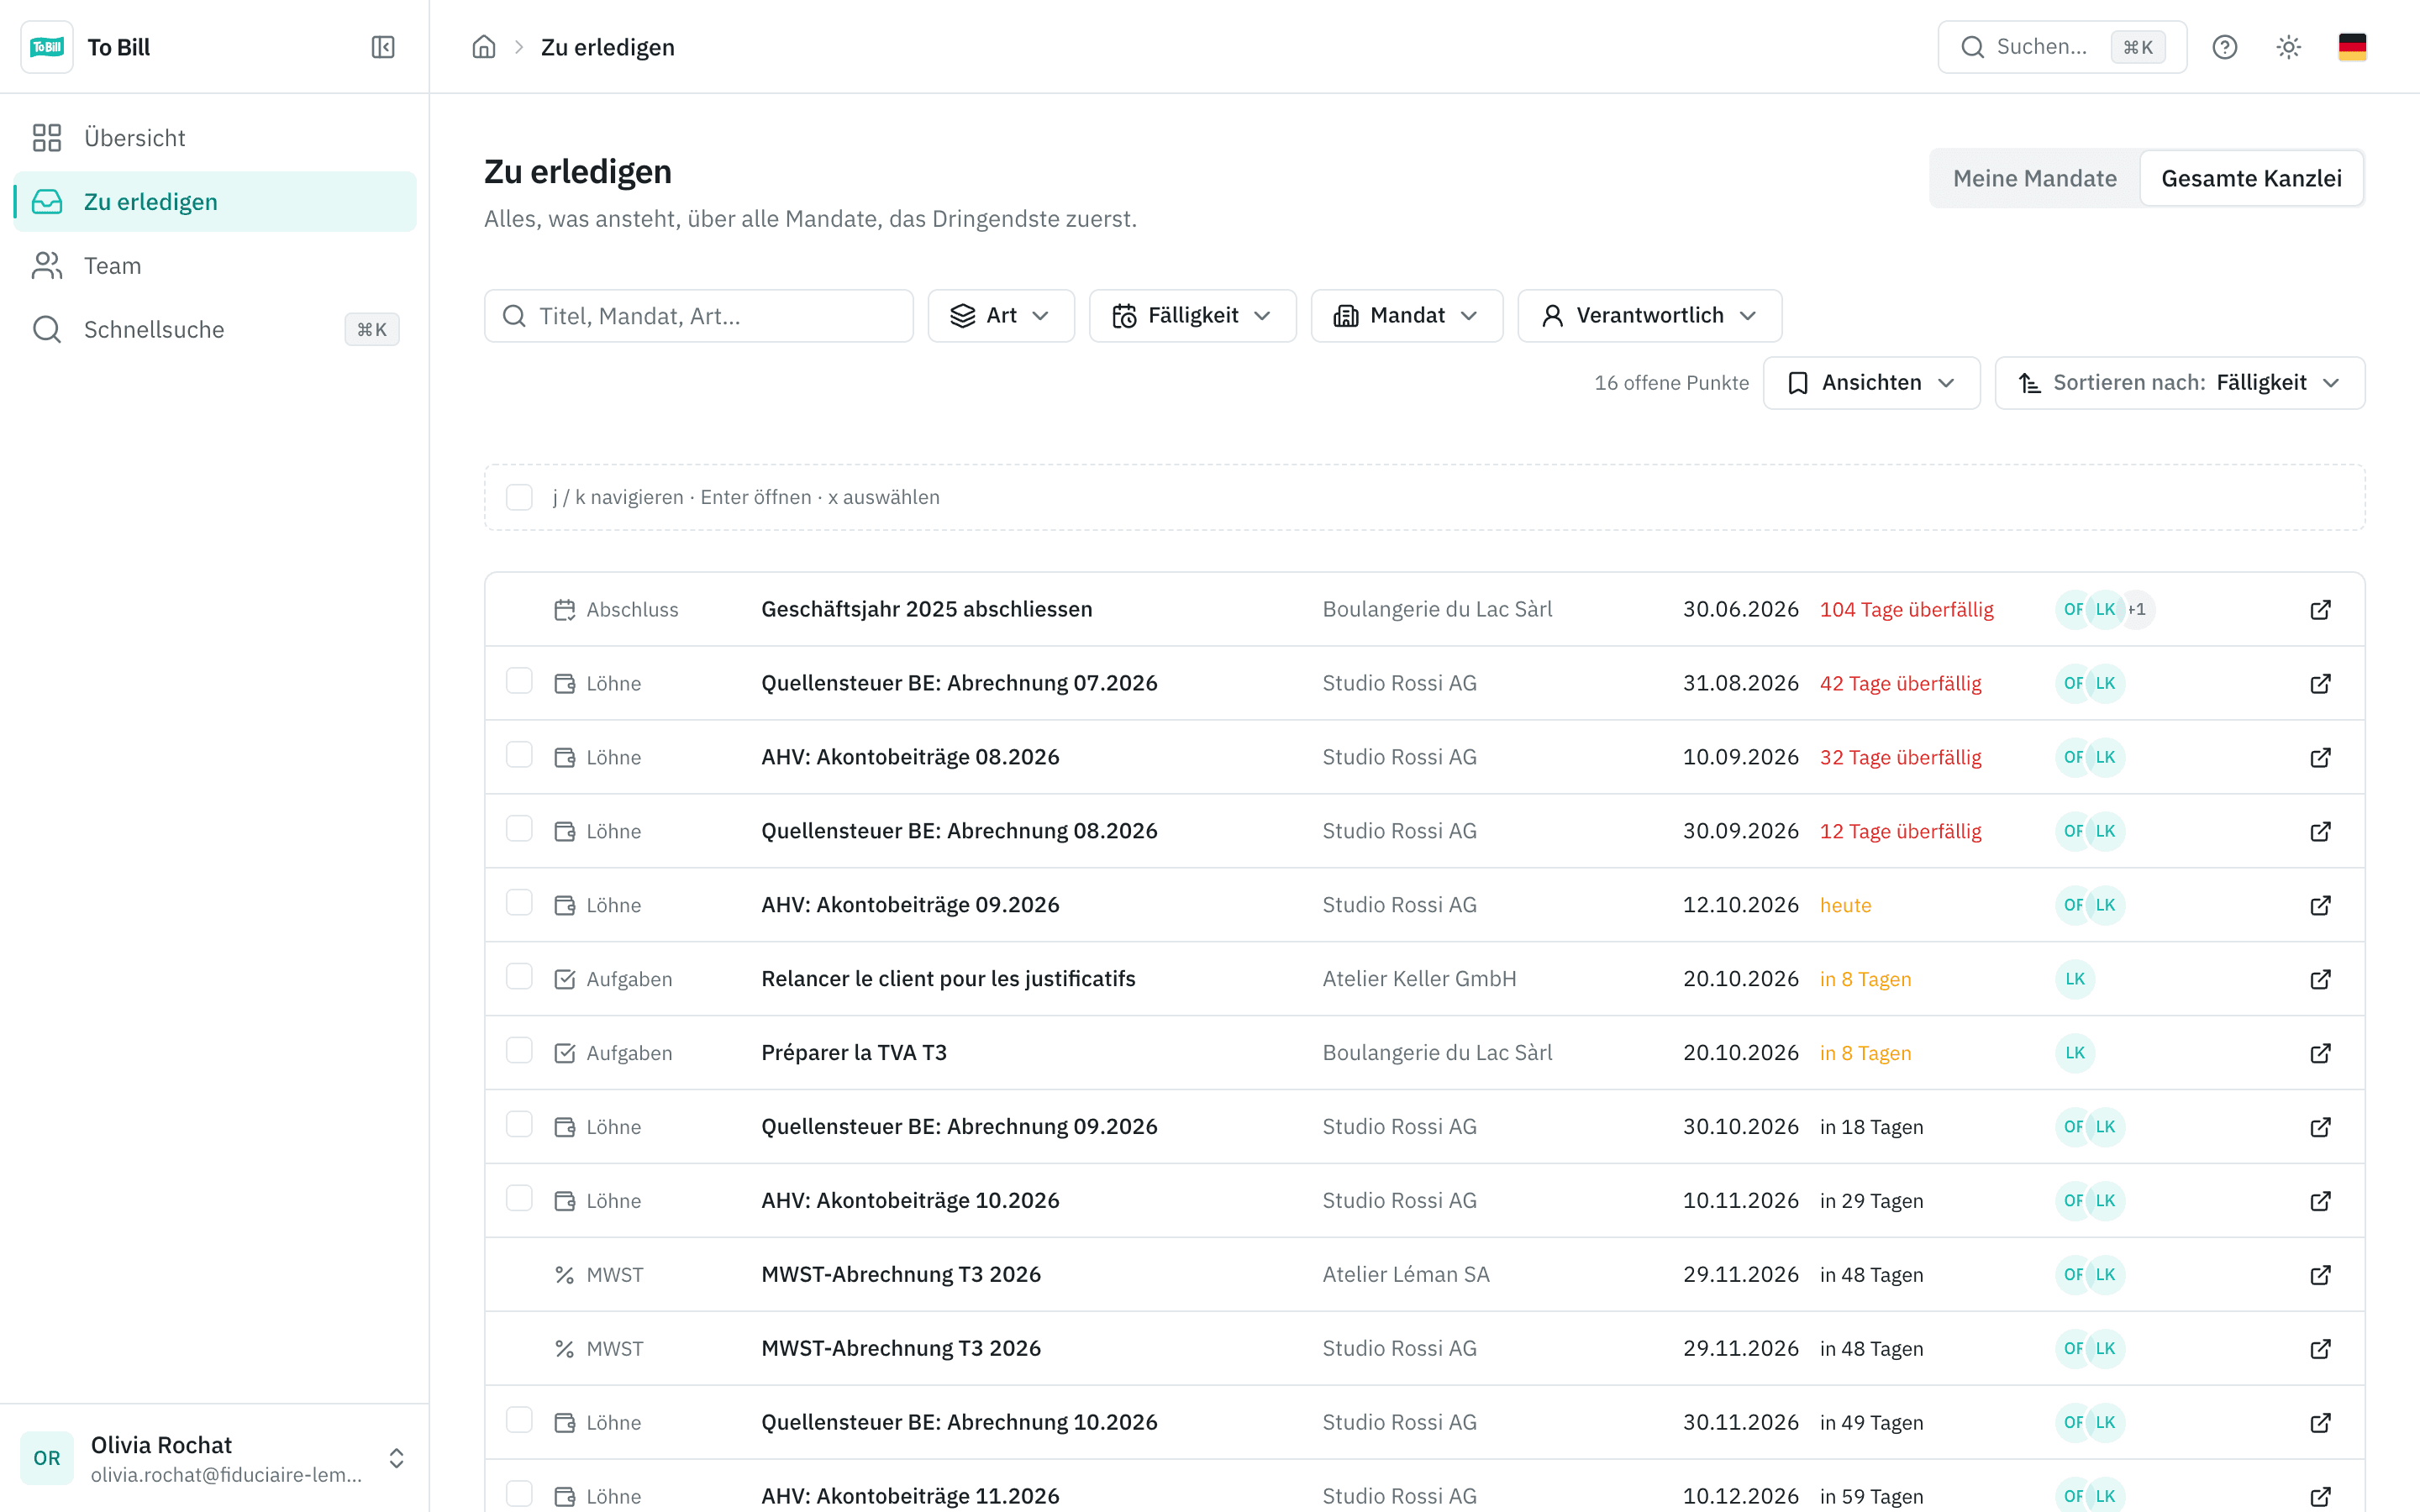Open the Mandat filter dropdown
The height and width of the screenshot is (1512, 2420).
pyautogui.click(x=1406, y=316)
